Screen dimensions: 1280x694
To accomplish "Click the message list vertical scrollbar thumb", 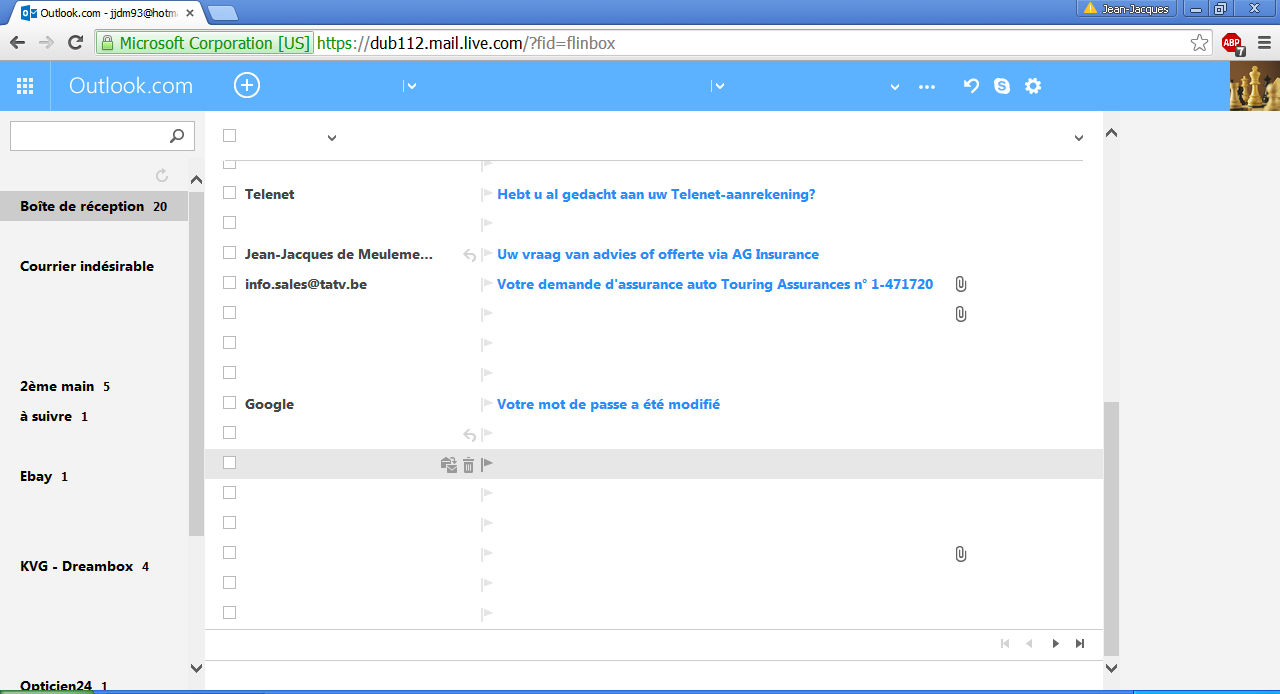I will (x=1111, y=528).
